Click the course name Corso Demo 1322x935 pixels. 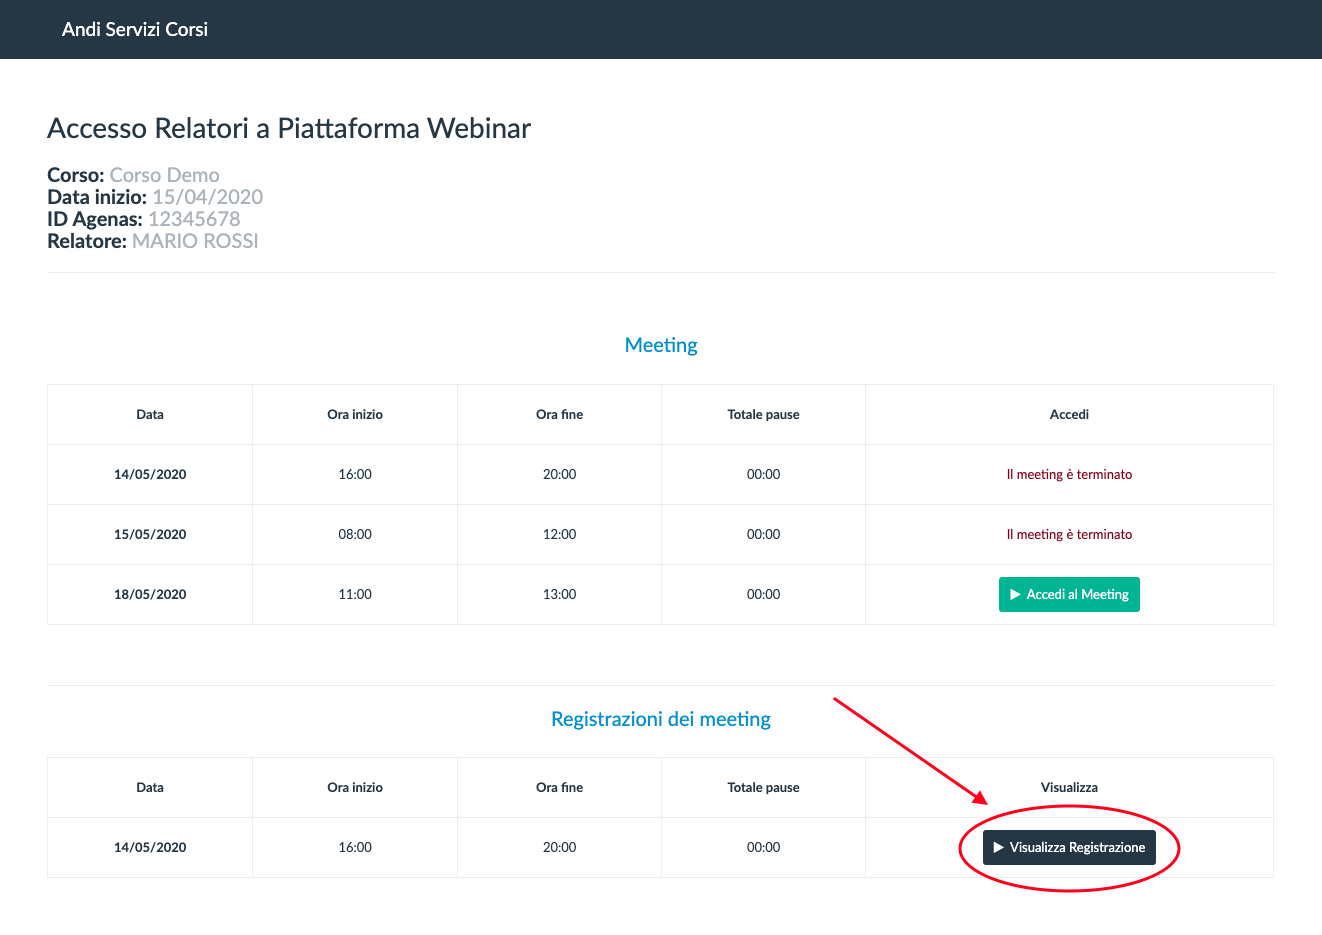(x=164, y=175)
